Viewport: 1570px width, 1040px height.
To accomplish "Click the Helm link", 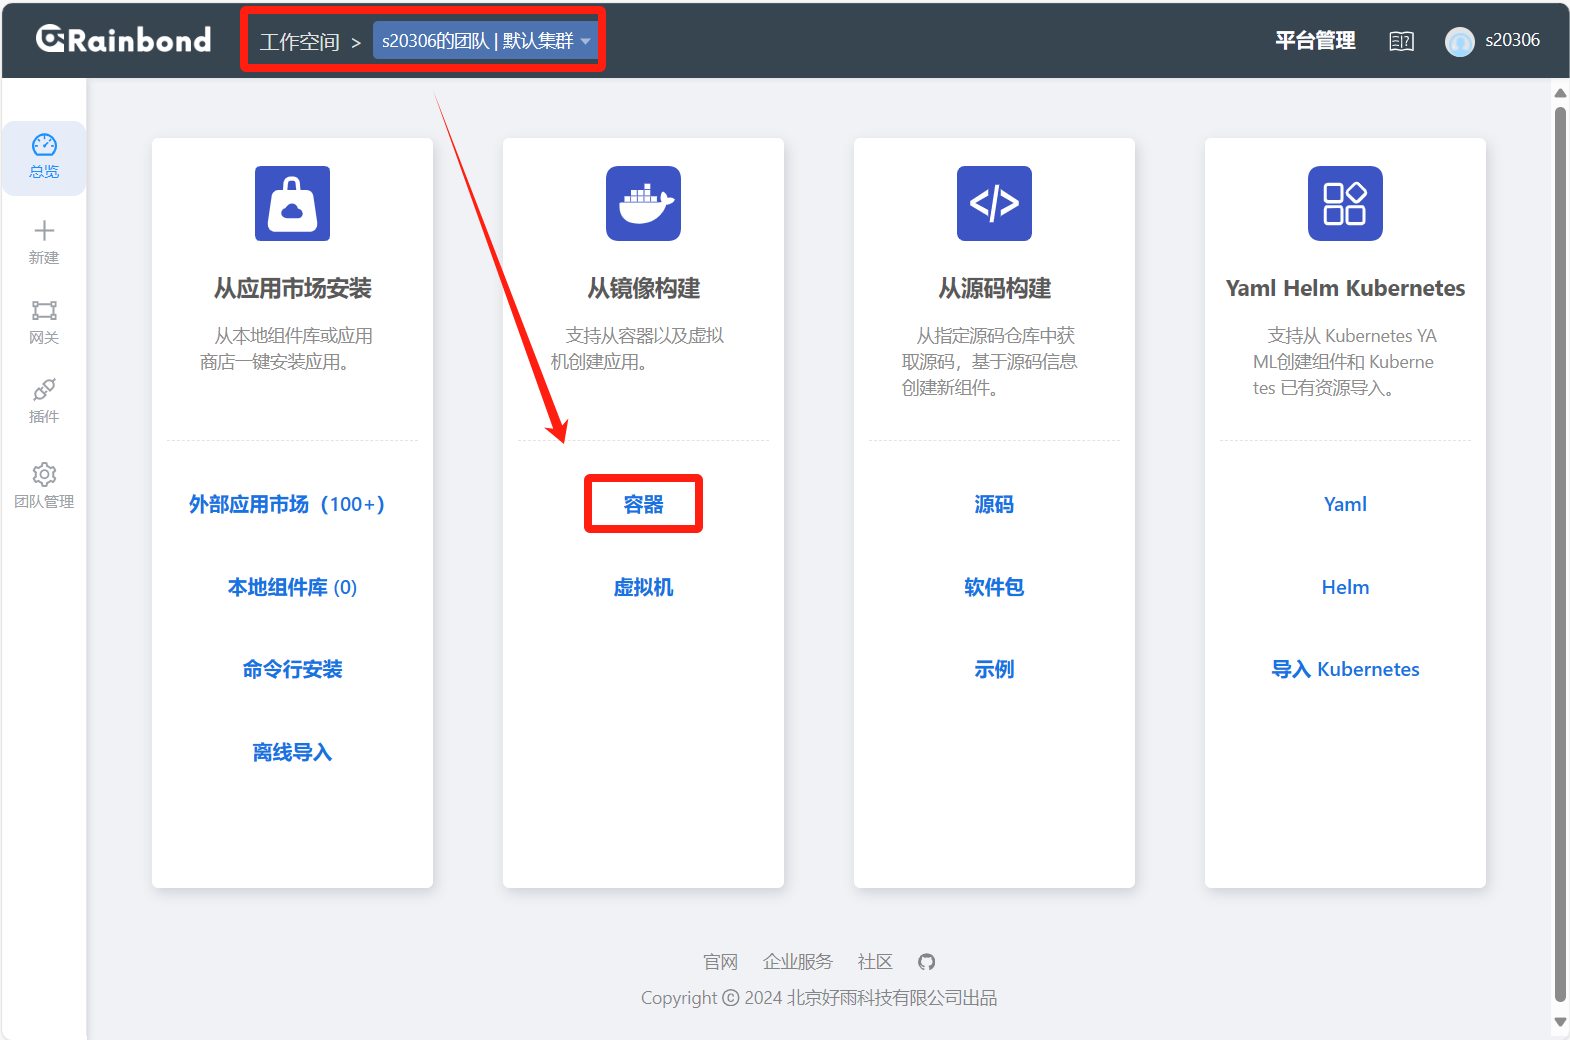I will (1345, 588).
